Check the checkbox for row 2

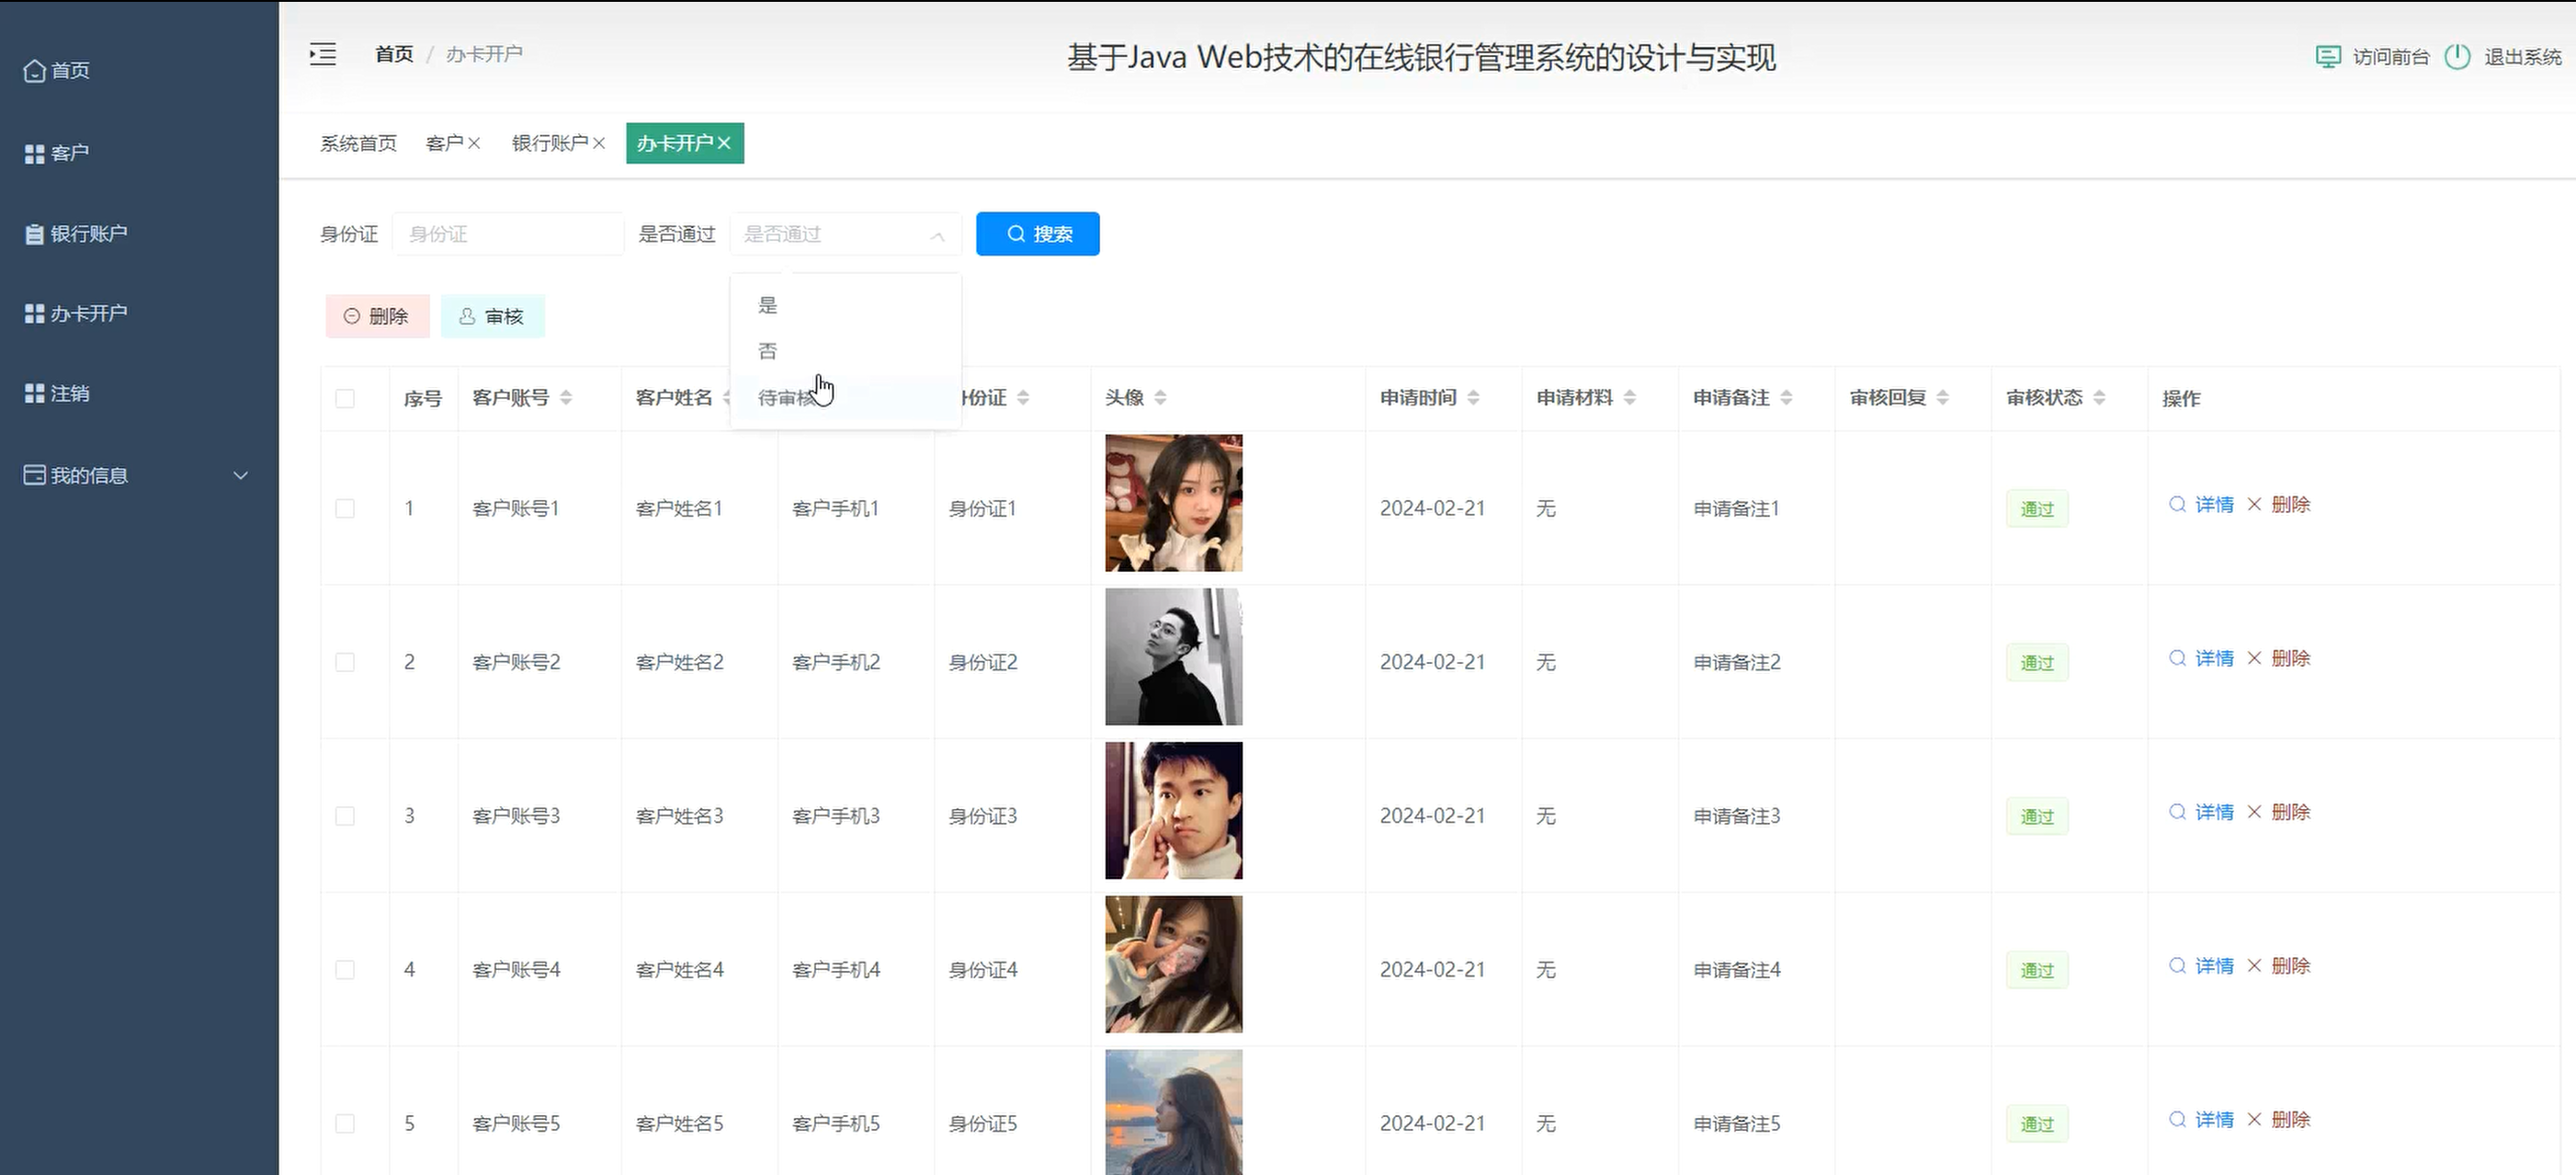[345, 663]
